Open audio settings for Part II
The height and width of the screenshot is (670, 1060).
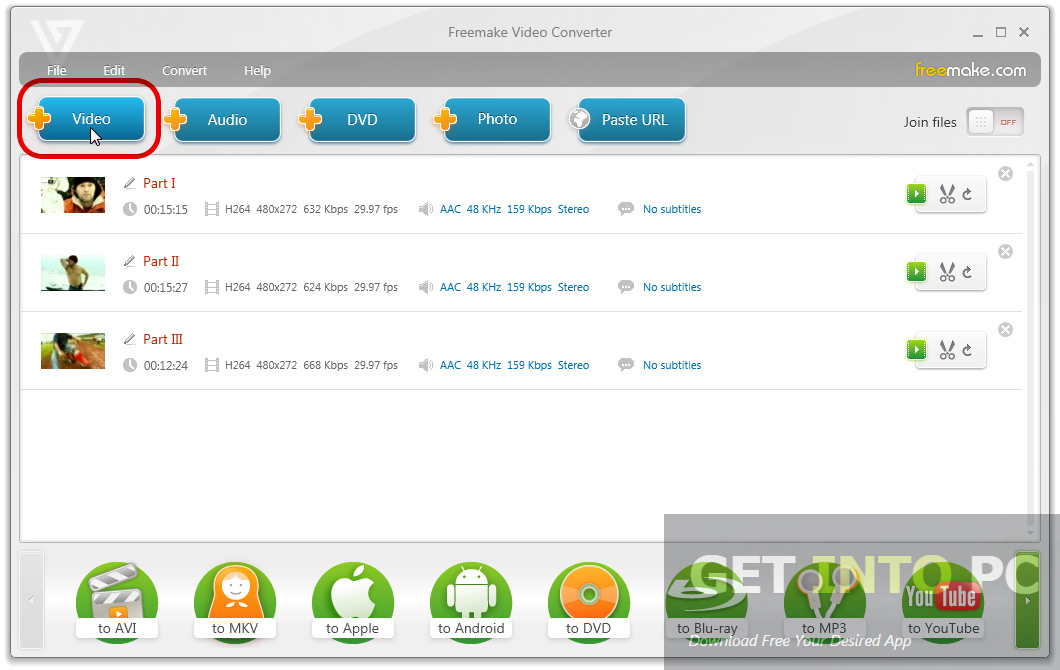pos(514,287)
